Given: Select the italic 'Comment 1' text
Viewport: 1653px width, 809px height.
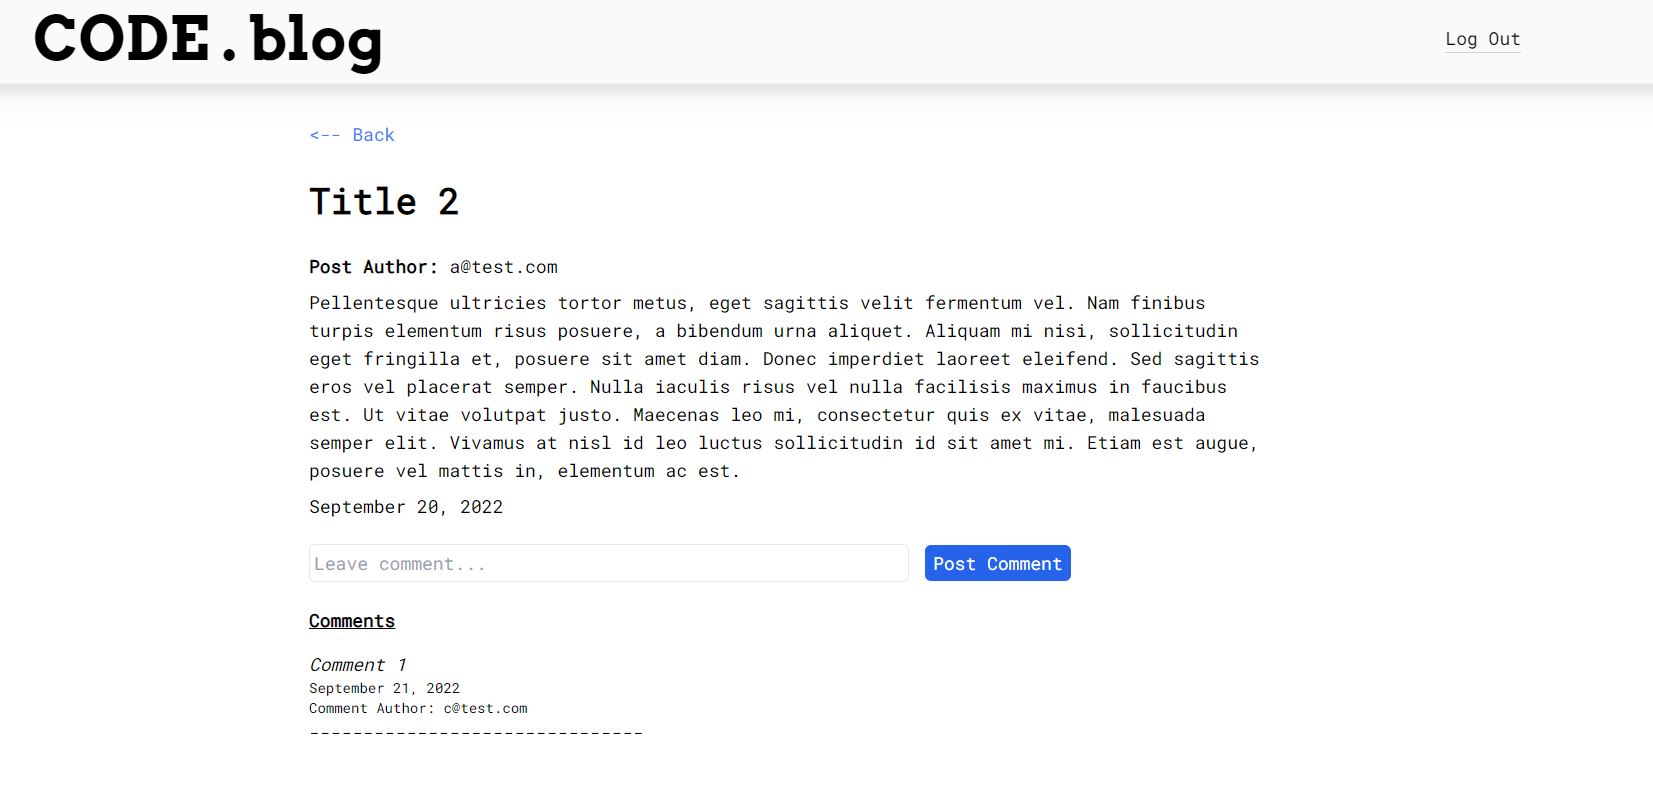Looking at the screenshot, I should tap(358, 665).
